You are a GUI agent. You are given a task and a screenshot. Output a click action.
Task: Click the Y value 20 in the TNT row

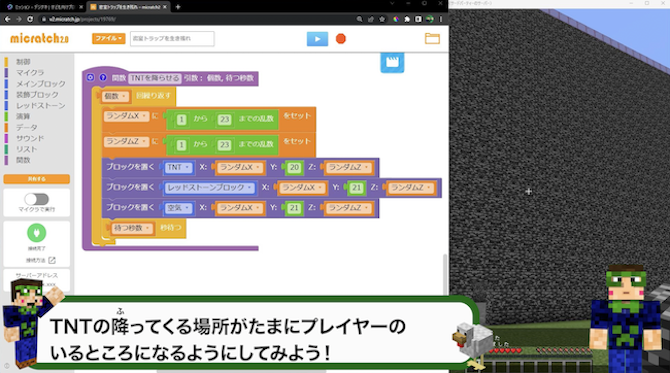coord(294,167)
